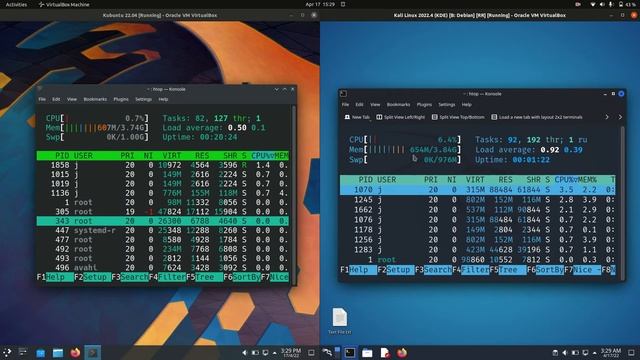The height and width of the screenshot is (360, 640).
Task: Click New Tab in Kali Konsole toolbar
Action: tap(357, 117)
